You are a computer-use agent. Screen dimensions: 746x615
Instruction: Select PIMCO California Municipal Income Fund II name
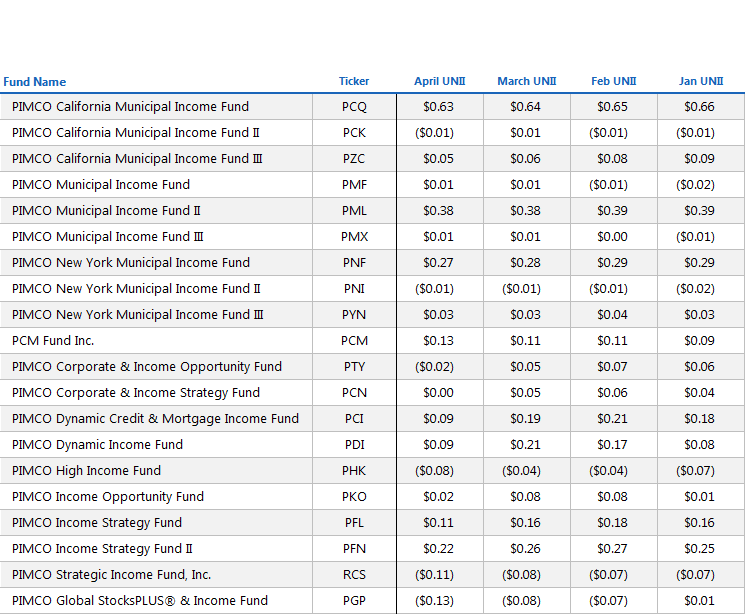136,133
